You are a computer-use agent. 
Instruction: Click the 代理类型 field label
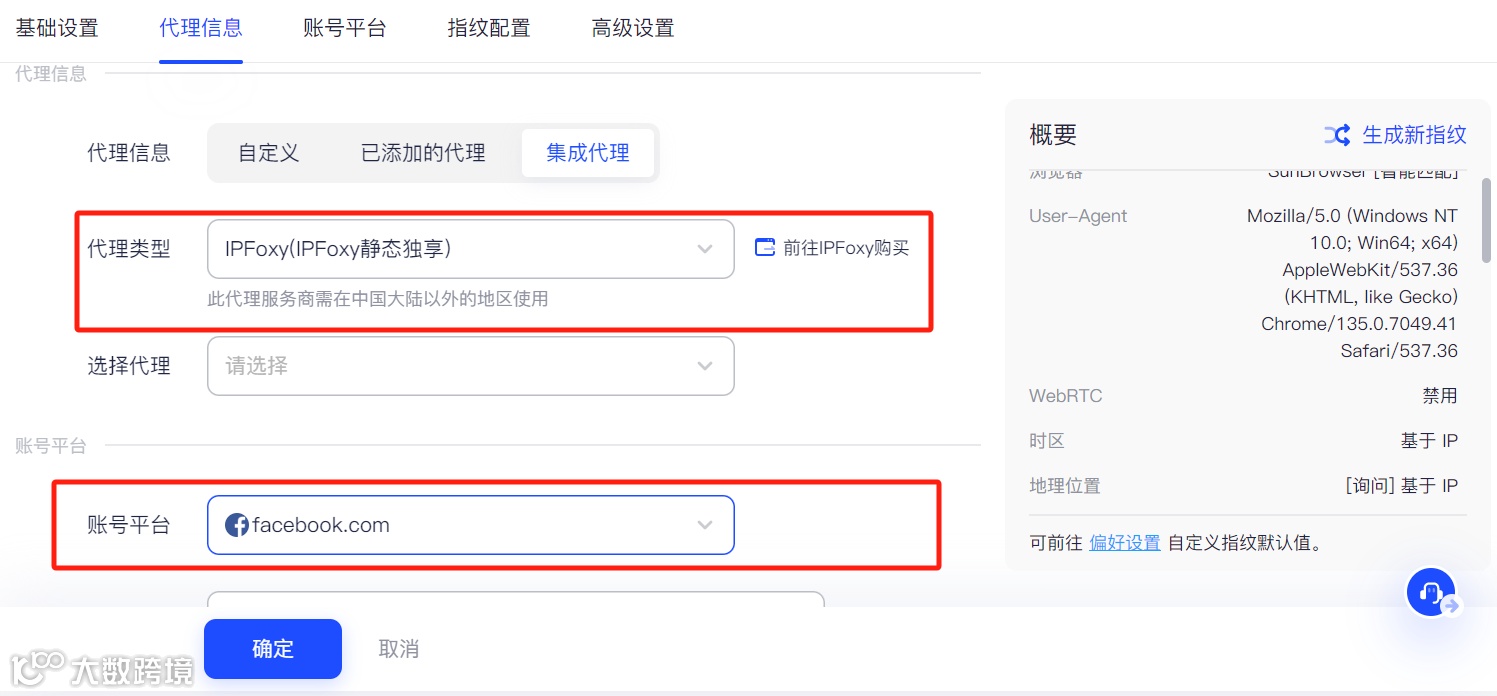point(129,249)
